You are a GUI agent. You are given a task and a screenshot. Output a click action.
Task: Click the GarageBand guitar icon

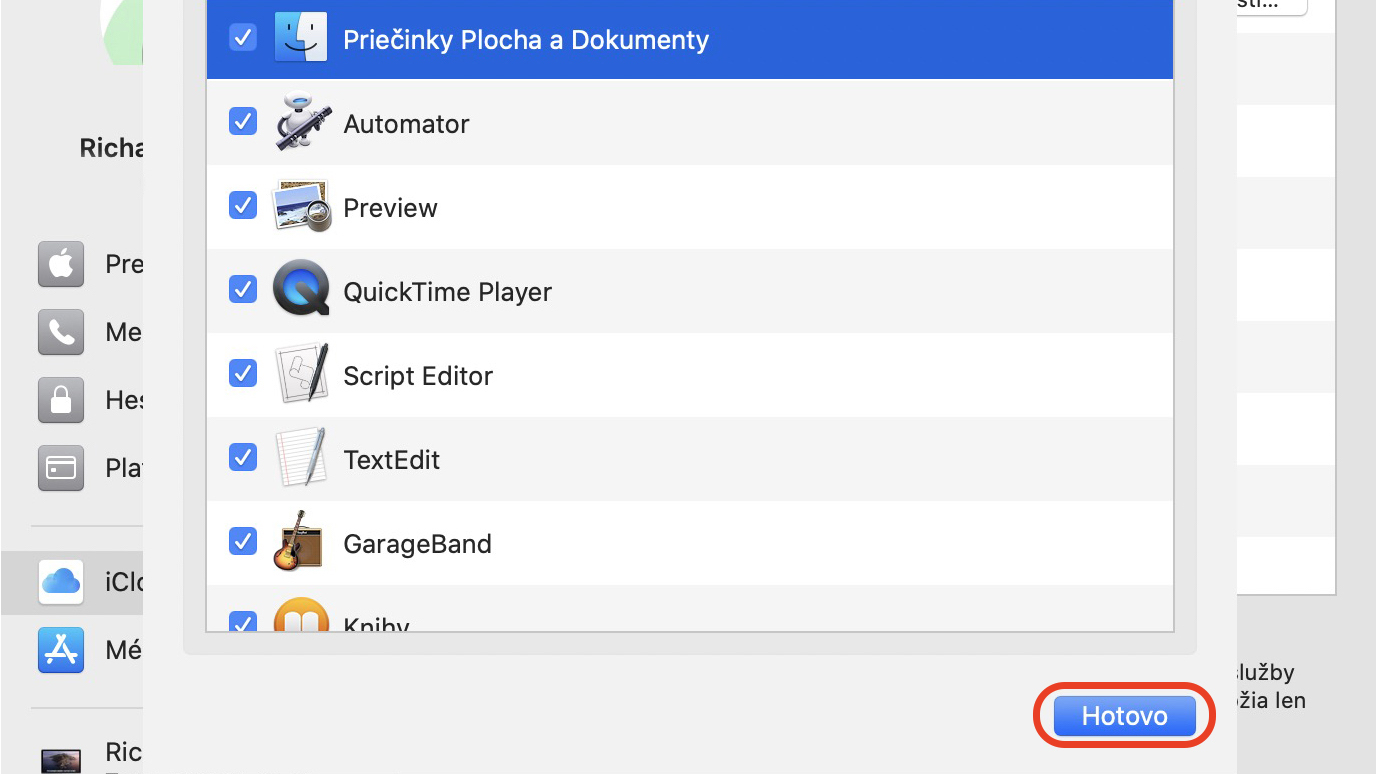[299, 541]
